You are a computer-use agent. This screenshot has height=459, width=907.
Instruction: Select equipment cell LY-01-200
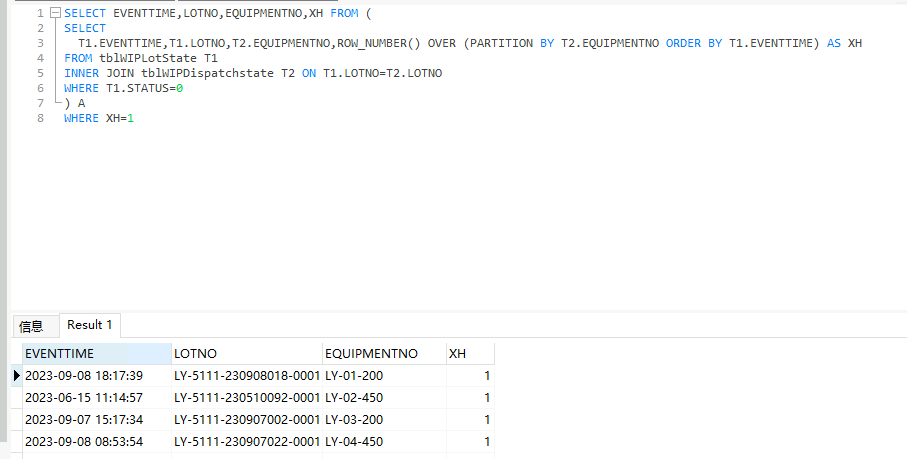click(384, 376)
